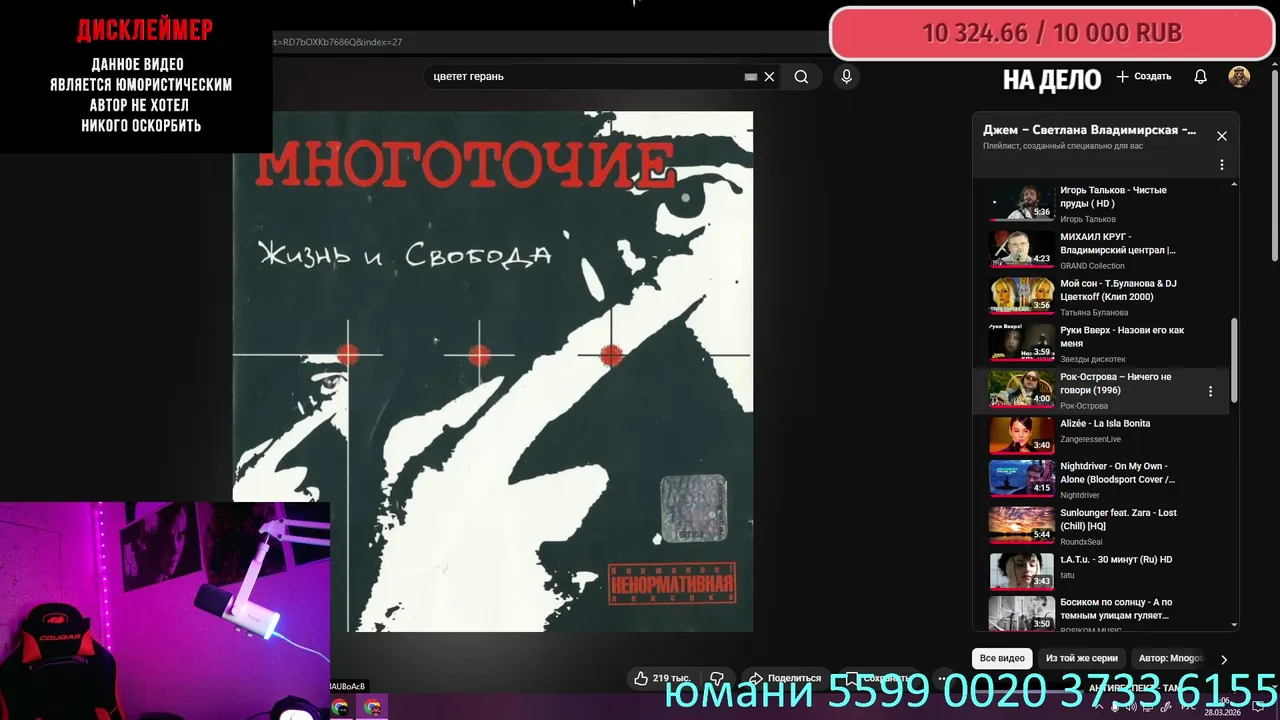
Task: Start voice search with the microphone
Action: click(846, 77)
